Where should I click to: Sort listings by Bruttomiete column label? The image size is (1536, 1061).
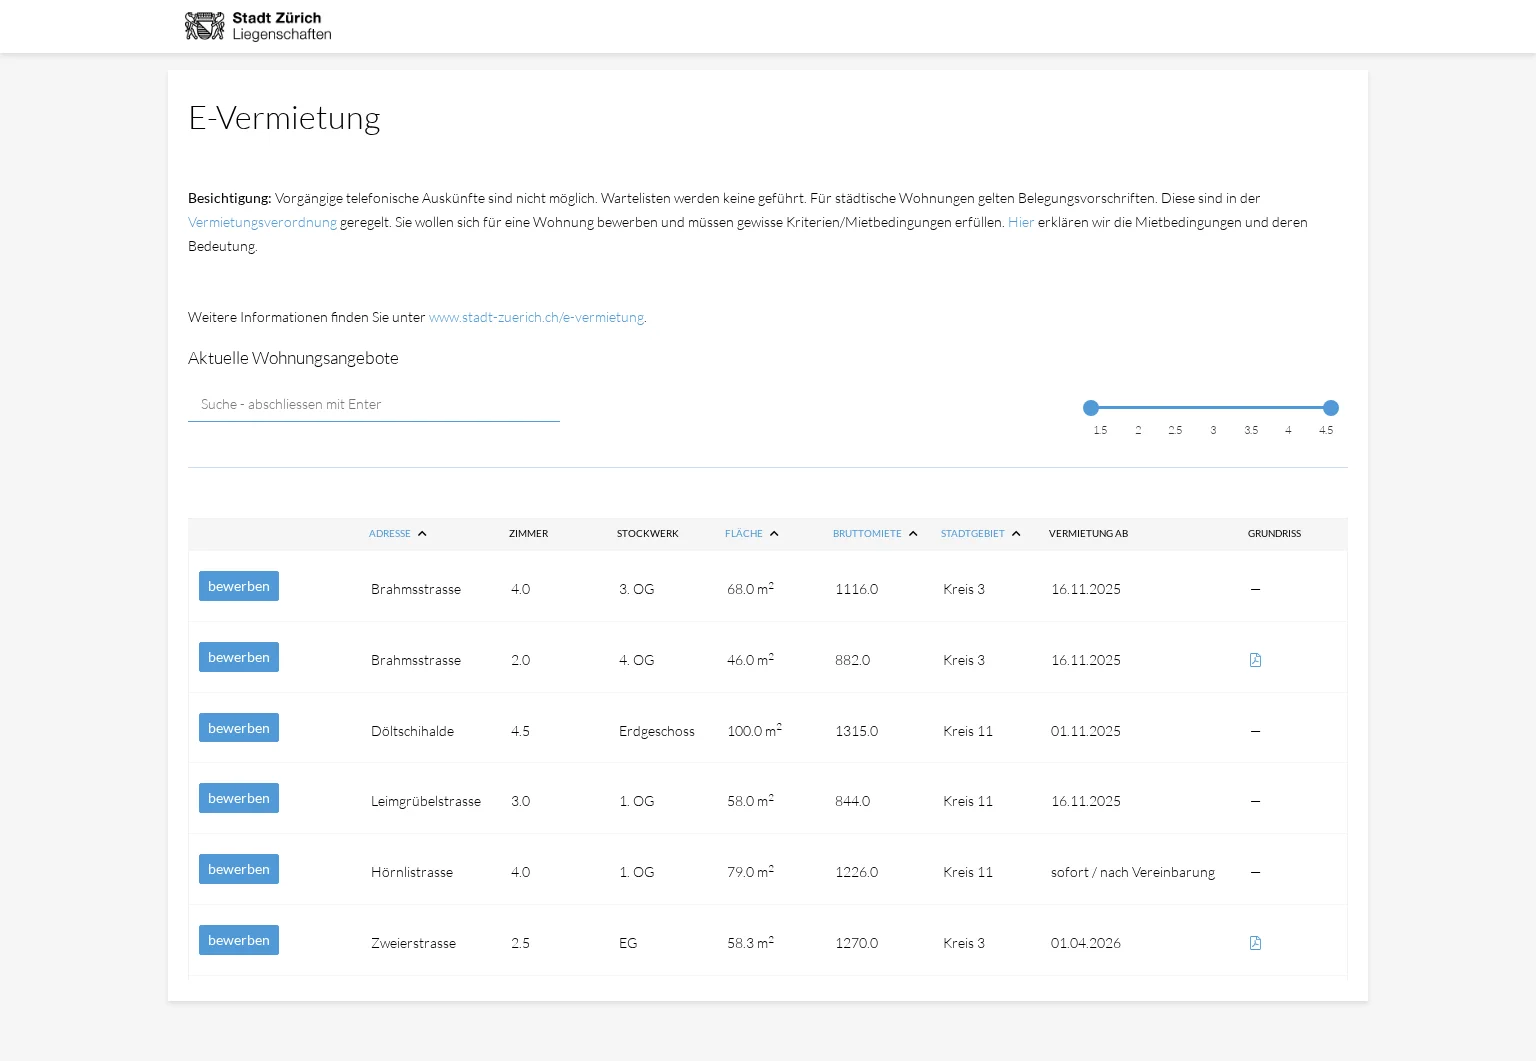[866, 534]
